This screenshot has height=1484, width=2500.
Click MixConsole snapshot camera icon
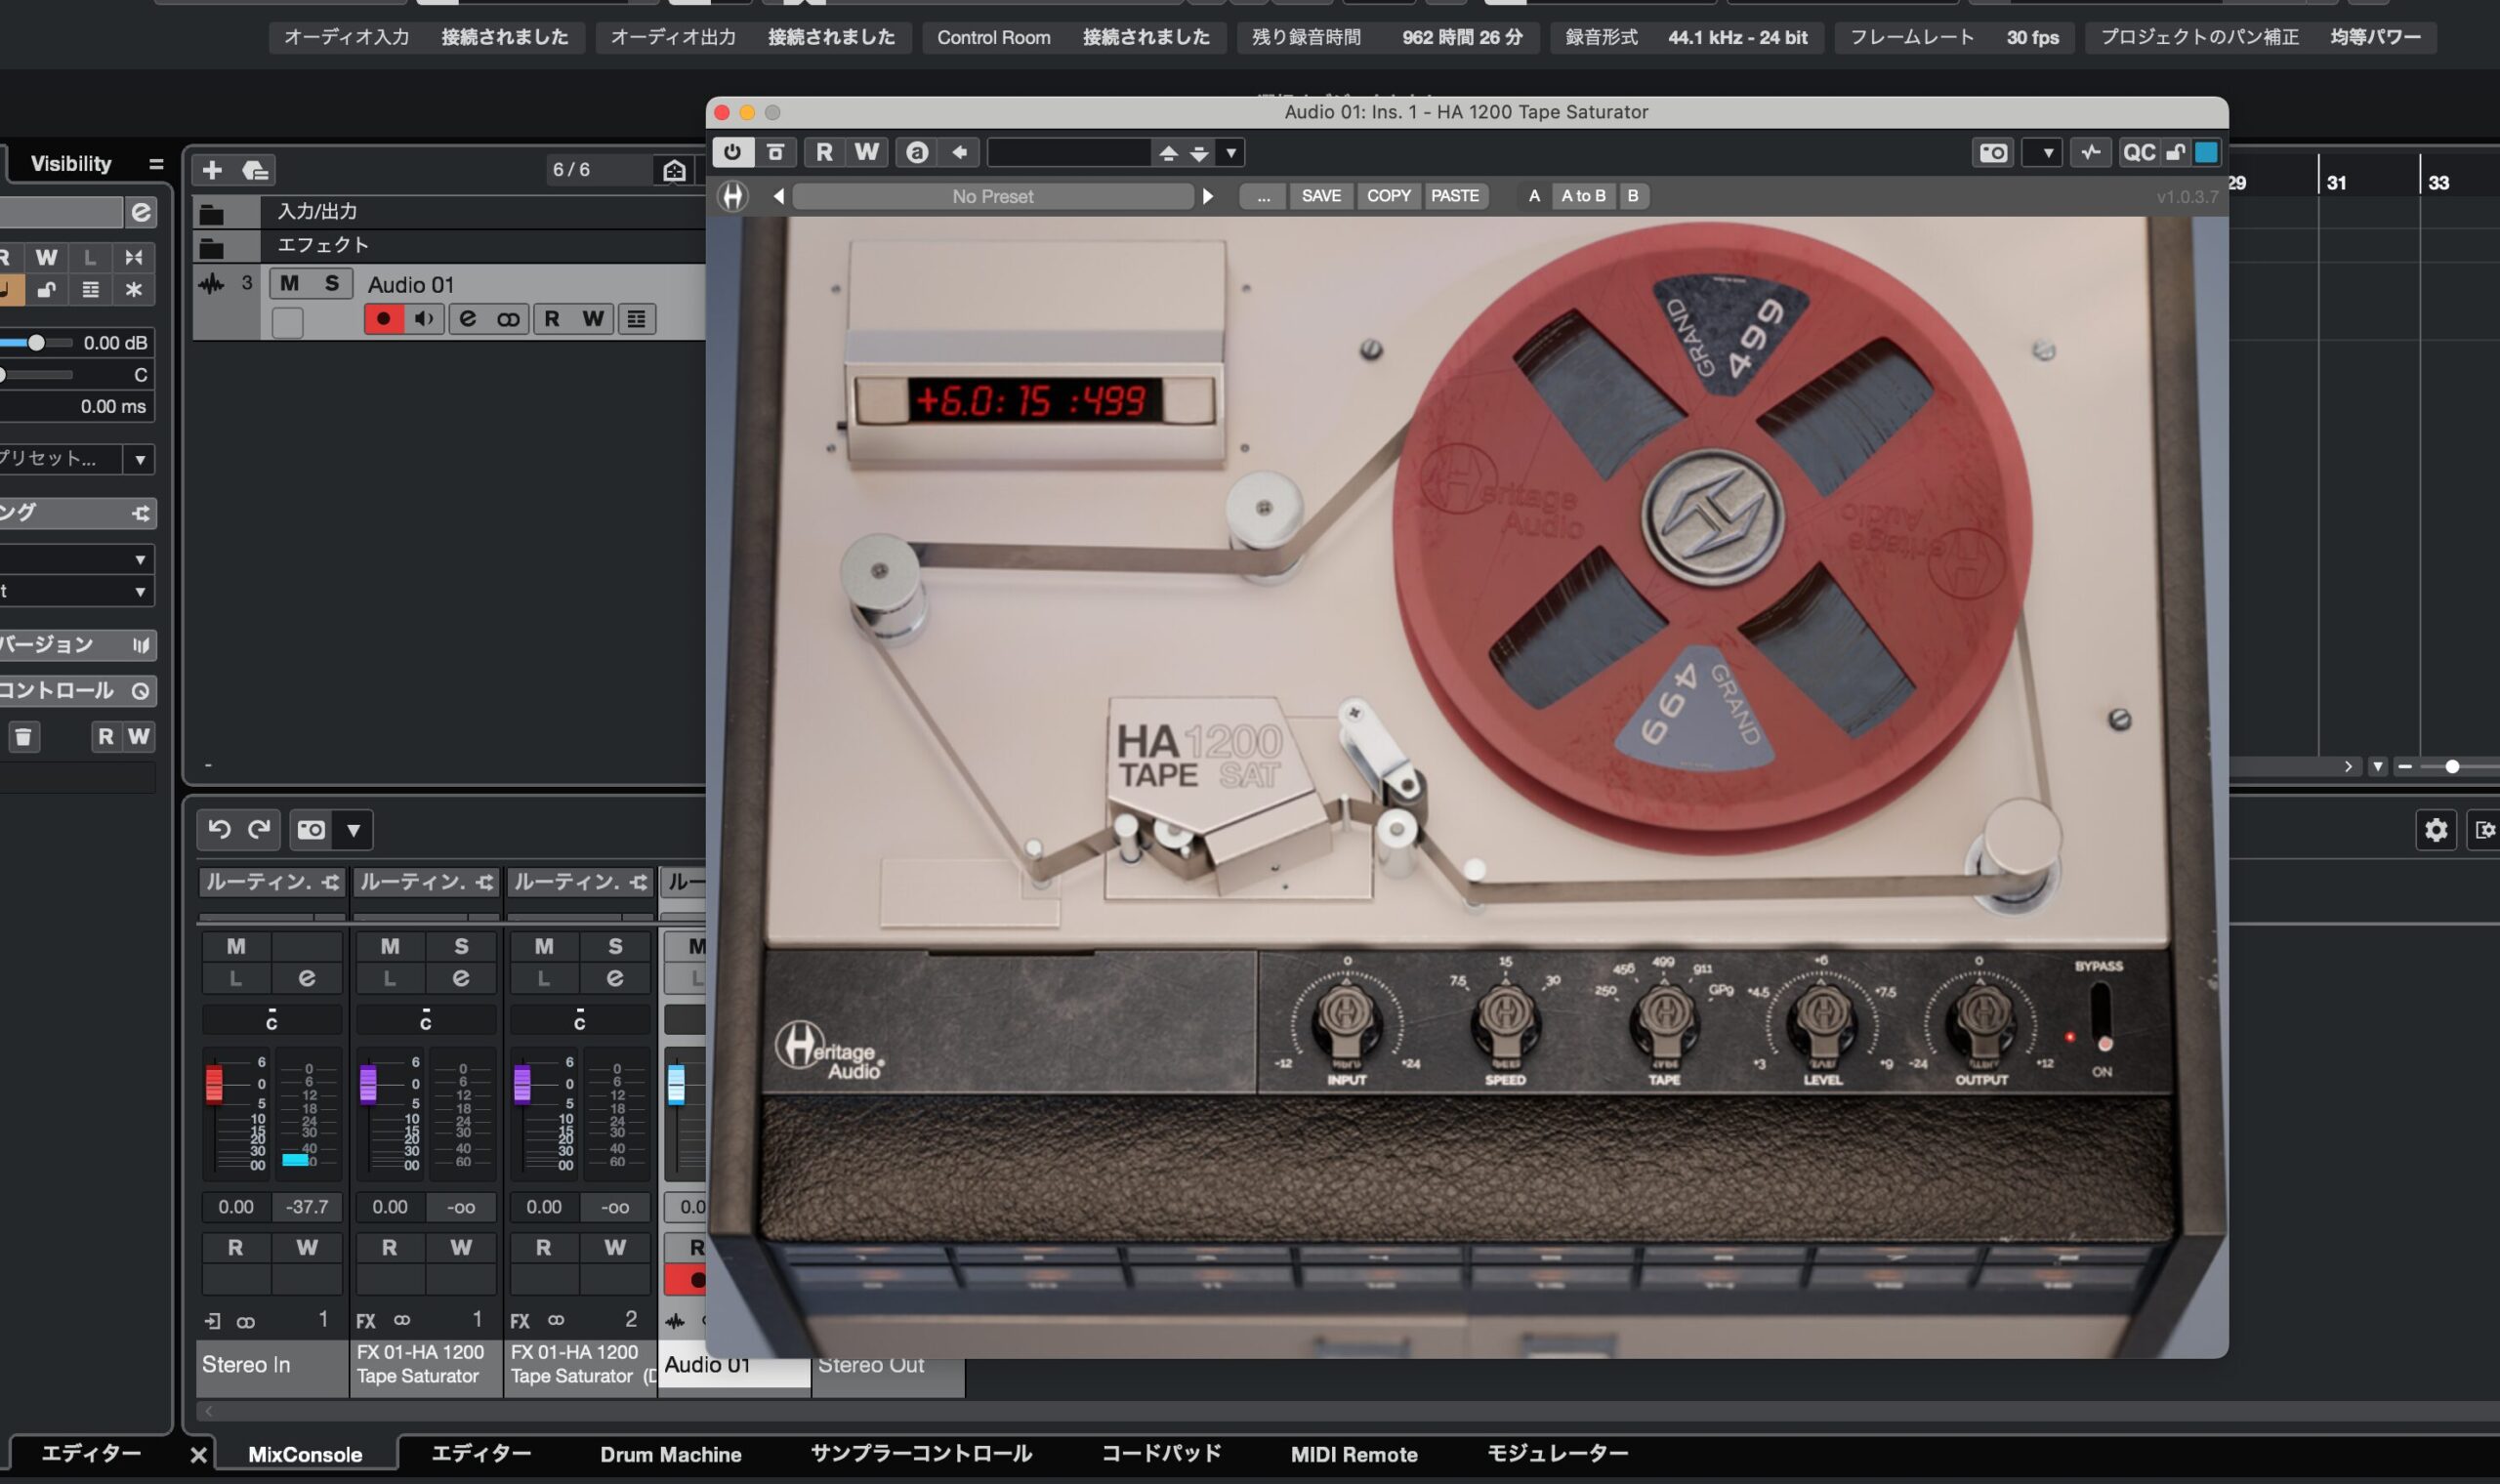pos(311,829)
